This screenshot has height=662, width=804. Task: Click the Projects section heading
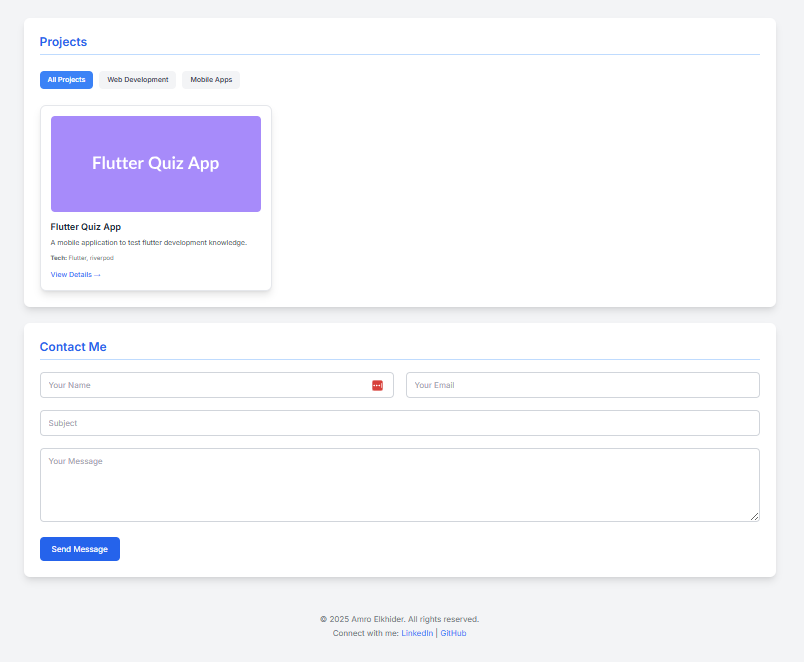[63, 42]
